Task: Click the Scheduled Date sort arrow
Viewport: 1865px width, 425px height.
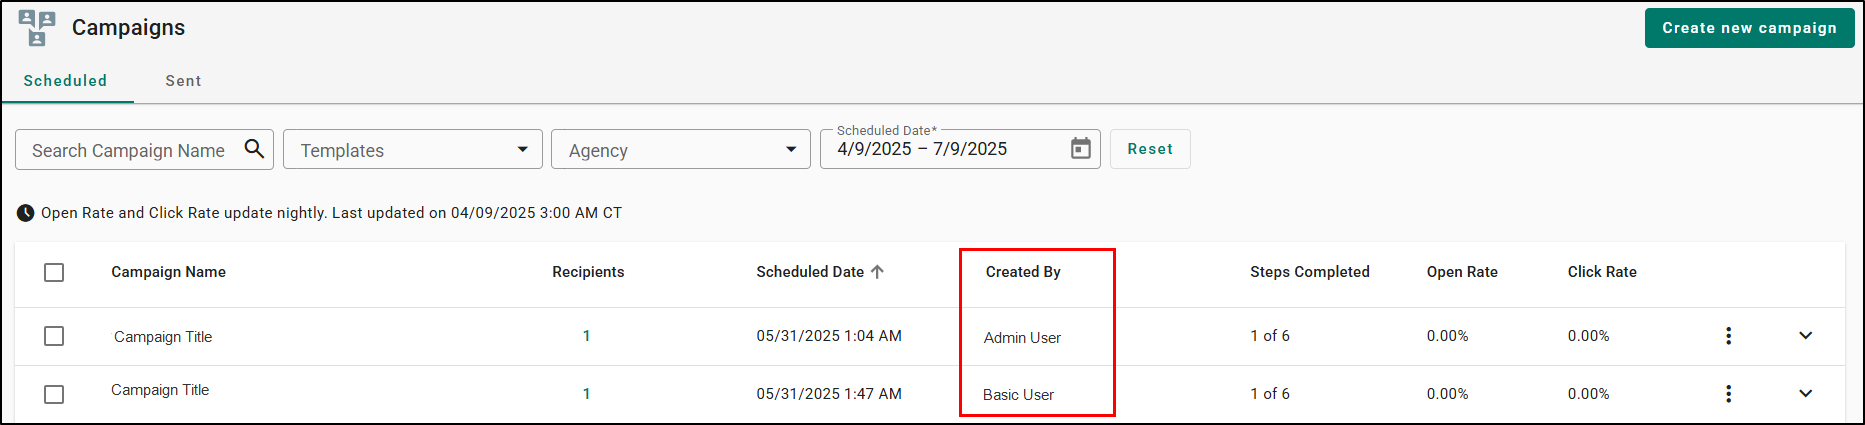Action: (x=877, y=272)
